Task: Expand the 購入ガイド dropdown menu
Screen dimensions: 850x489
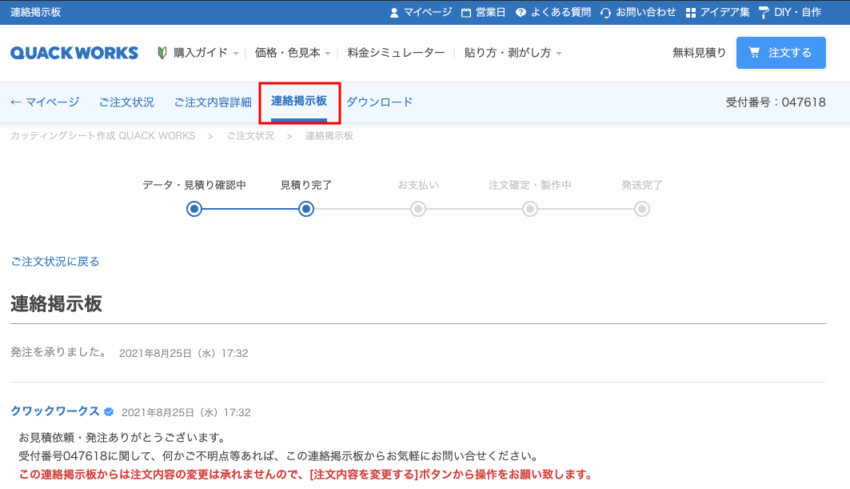Action: click(198, 53)
